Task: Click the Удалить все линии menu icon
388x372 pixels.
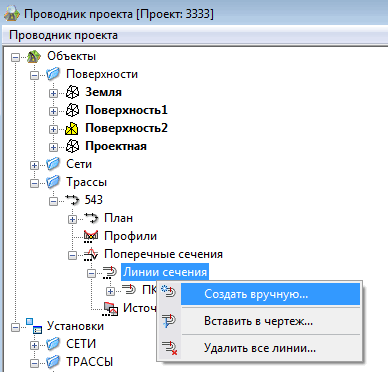Action: click(169, 348)
